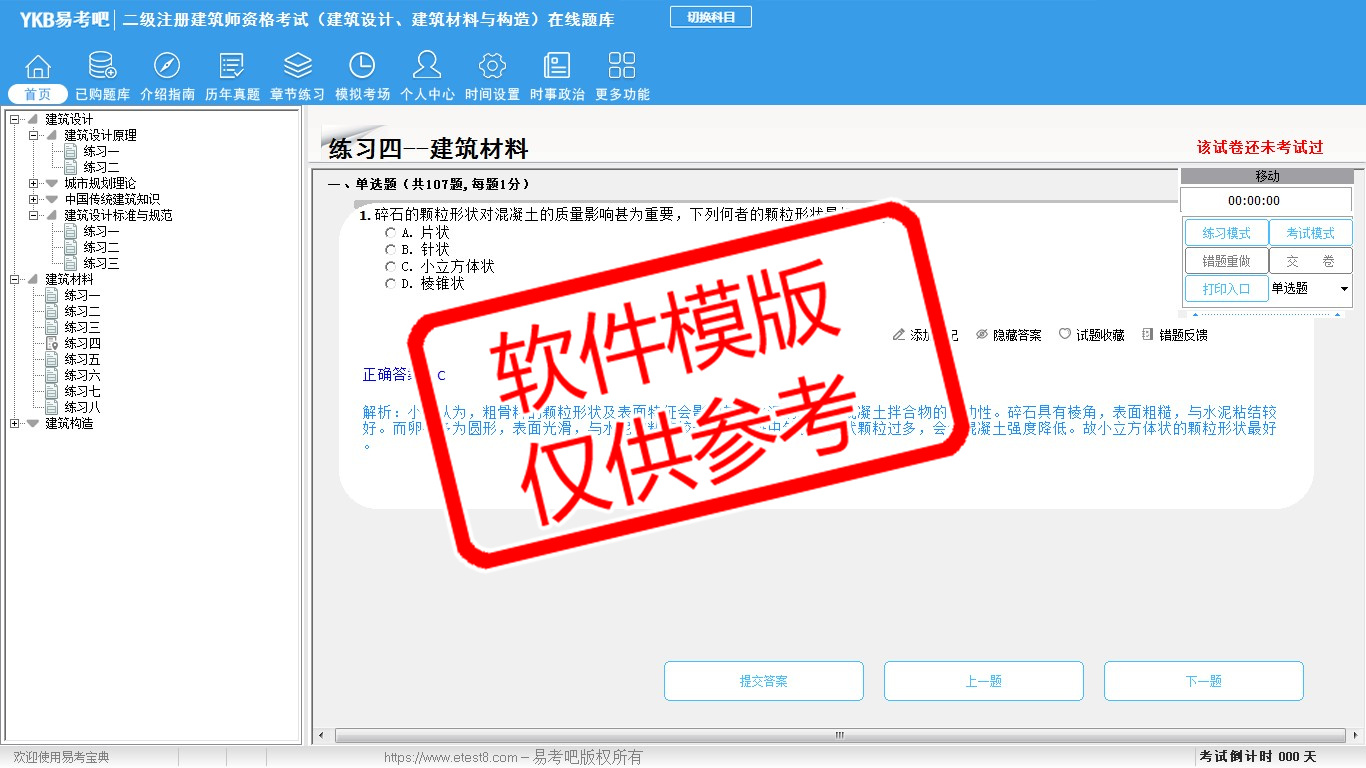Select answer option C 小立方体状
This screenshot has width=1366, height=768.
coord(391,267)
